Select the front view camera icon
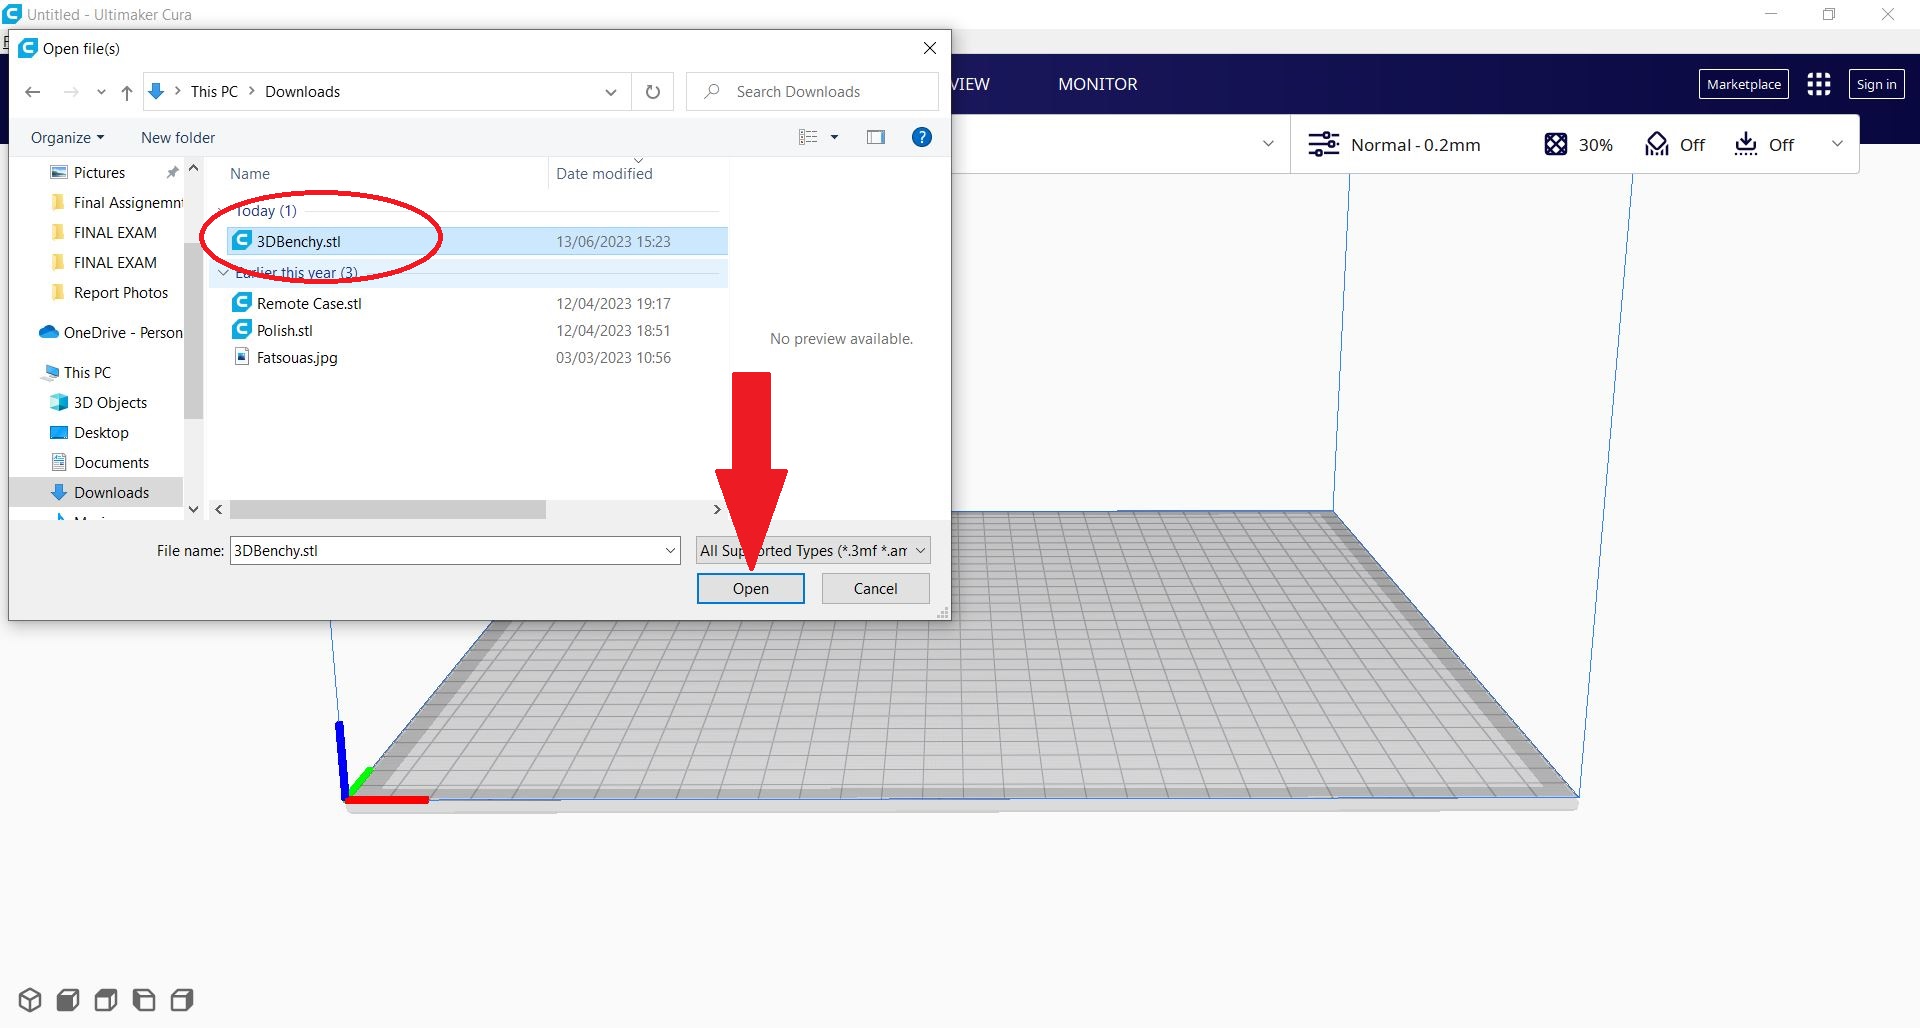The width and height of the screenshot is (1920, 1028). (68, 1000)
